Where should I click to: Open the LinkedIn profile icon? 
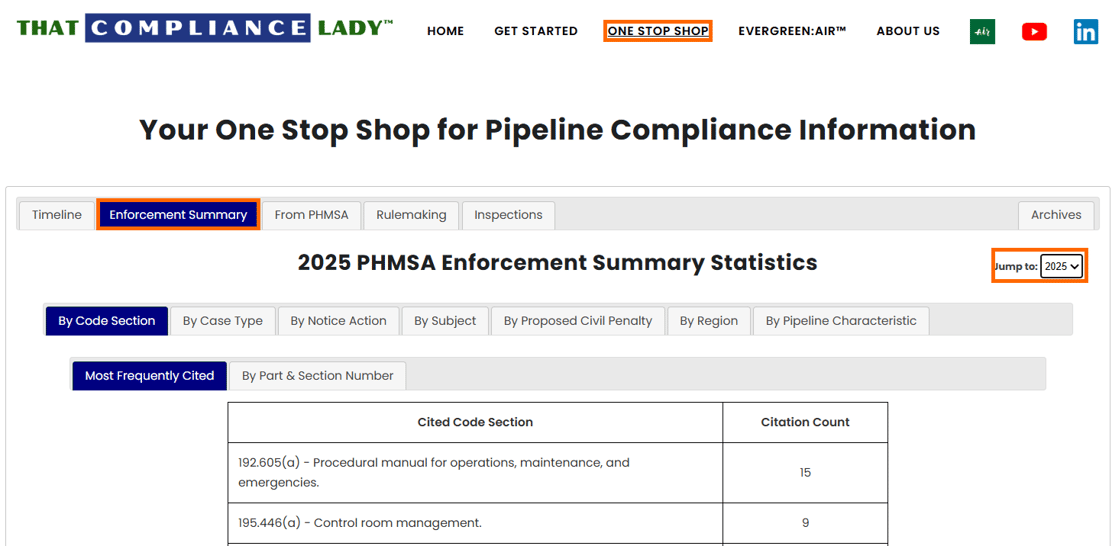click(x=1085, y=32)
